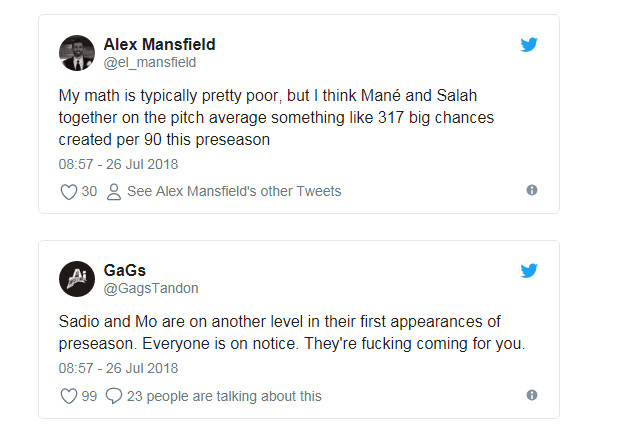Like Alex Mansfield's tweet with the heart icon

[x=69, y=191]
